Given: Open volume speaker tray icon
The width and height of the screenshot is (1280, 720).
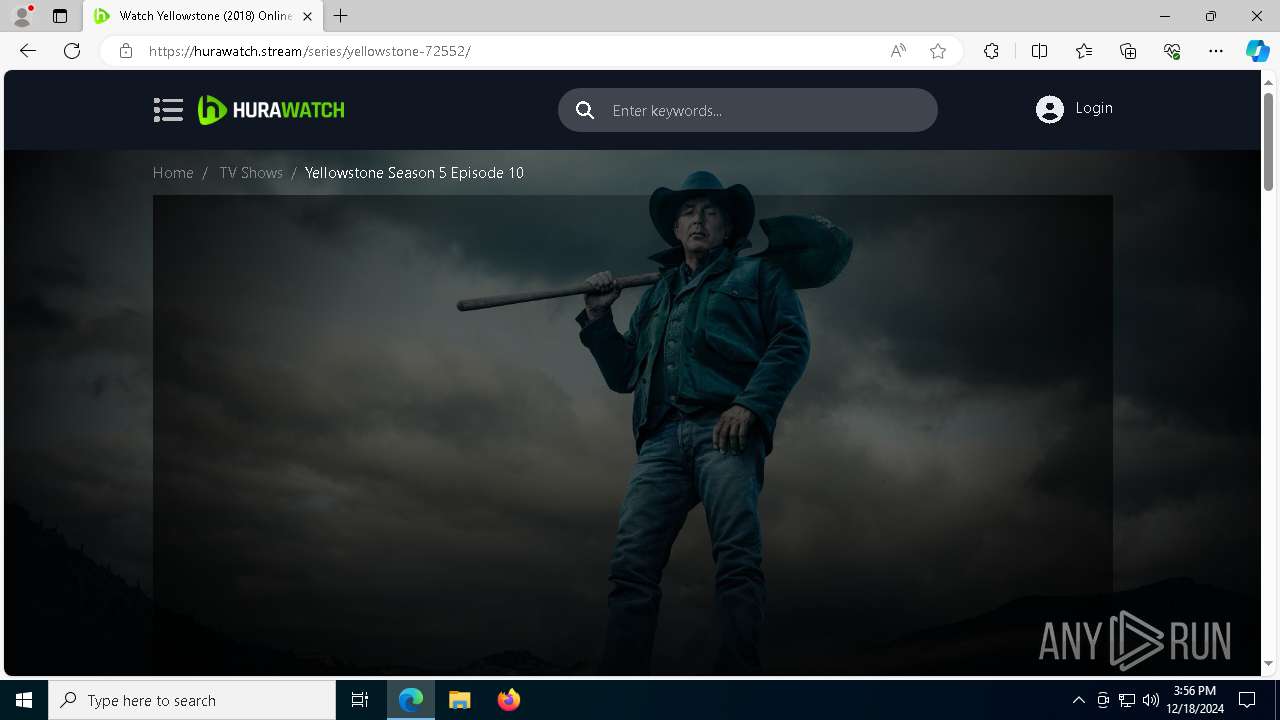Looking at the screenshot, I should [x=1151, y=700].
